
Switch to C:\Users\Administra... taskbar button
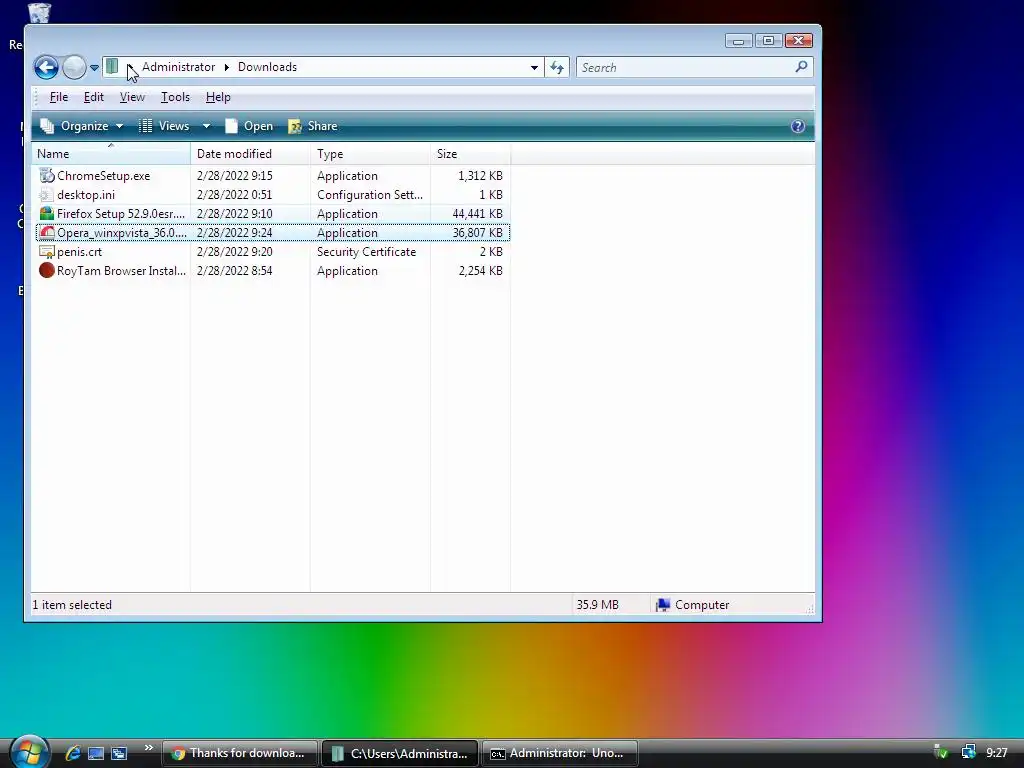click(x=400, y=753)
